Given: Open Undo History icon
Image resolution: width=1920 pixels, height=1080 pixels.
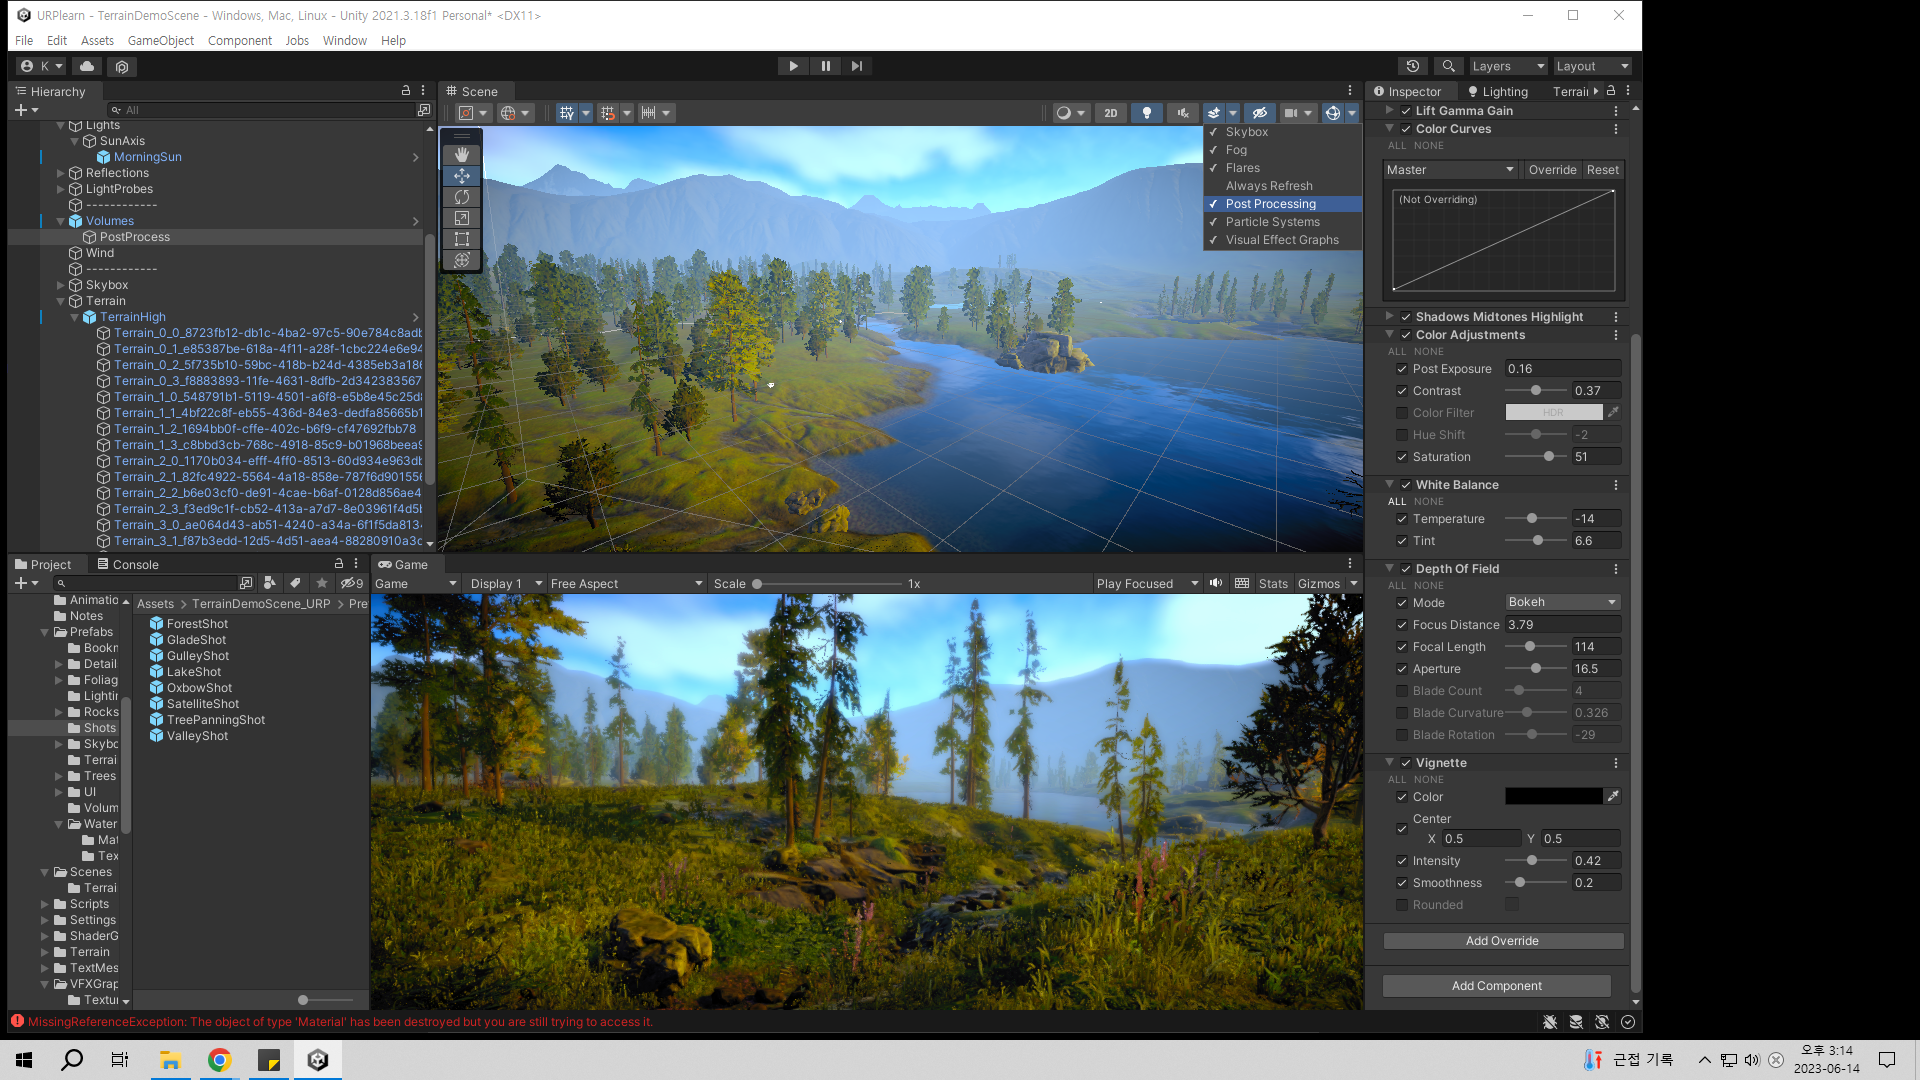Looking at the screenshot, I should pos(1413,66).
